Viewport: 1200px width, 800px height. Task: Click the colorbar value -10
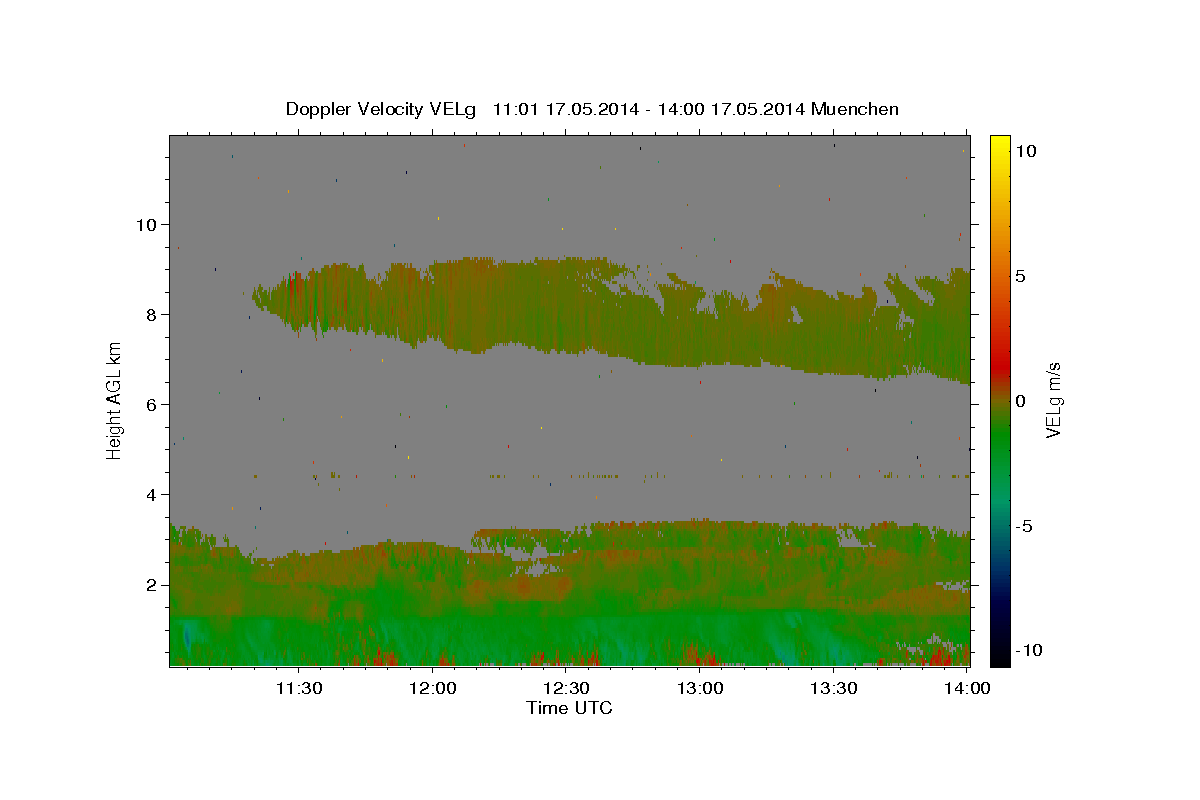click(1029, 650)
